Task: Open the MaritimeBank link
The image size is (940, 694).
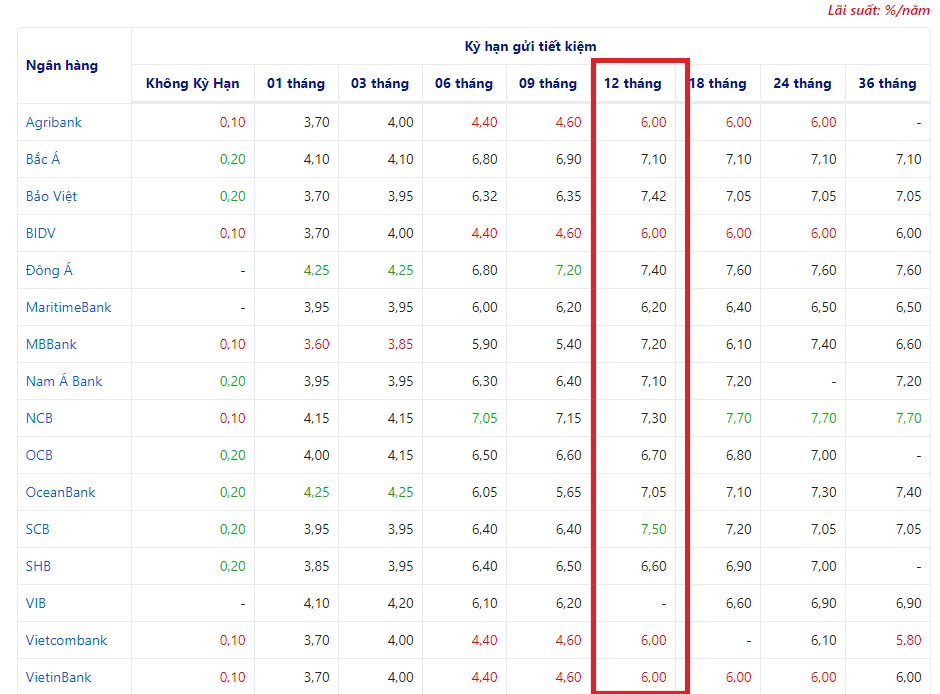Action: point(68,307)
